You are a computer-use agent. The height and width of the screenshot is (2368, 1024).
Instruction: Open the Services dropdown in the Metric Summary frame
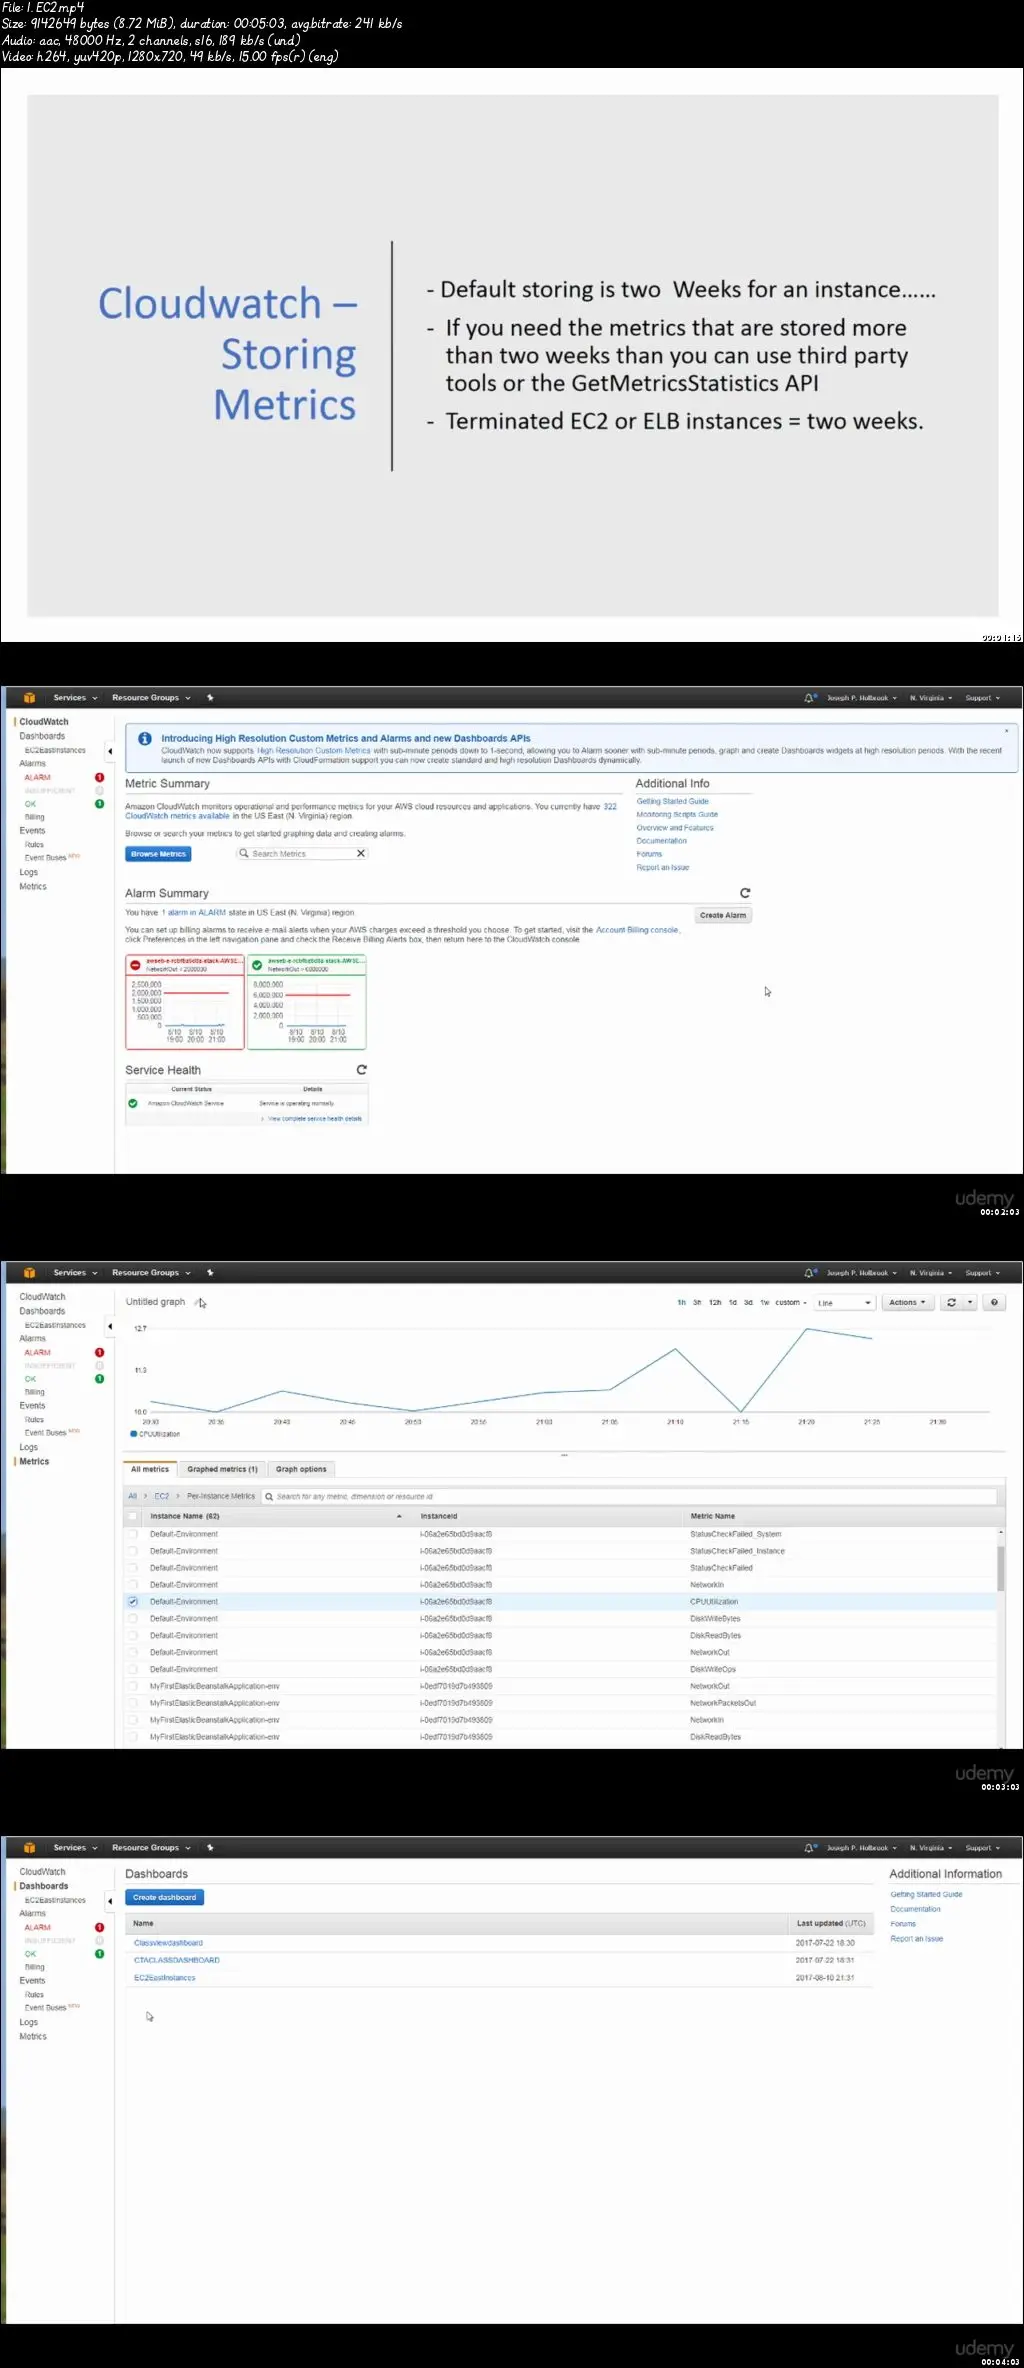(75, 698)
